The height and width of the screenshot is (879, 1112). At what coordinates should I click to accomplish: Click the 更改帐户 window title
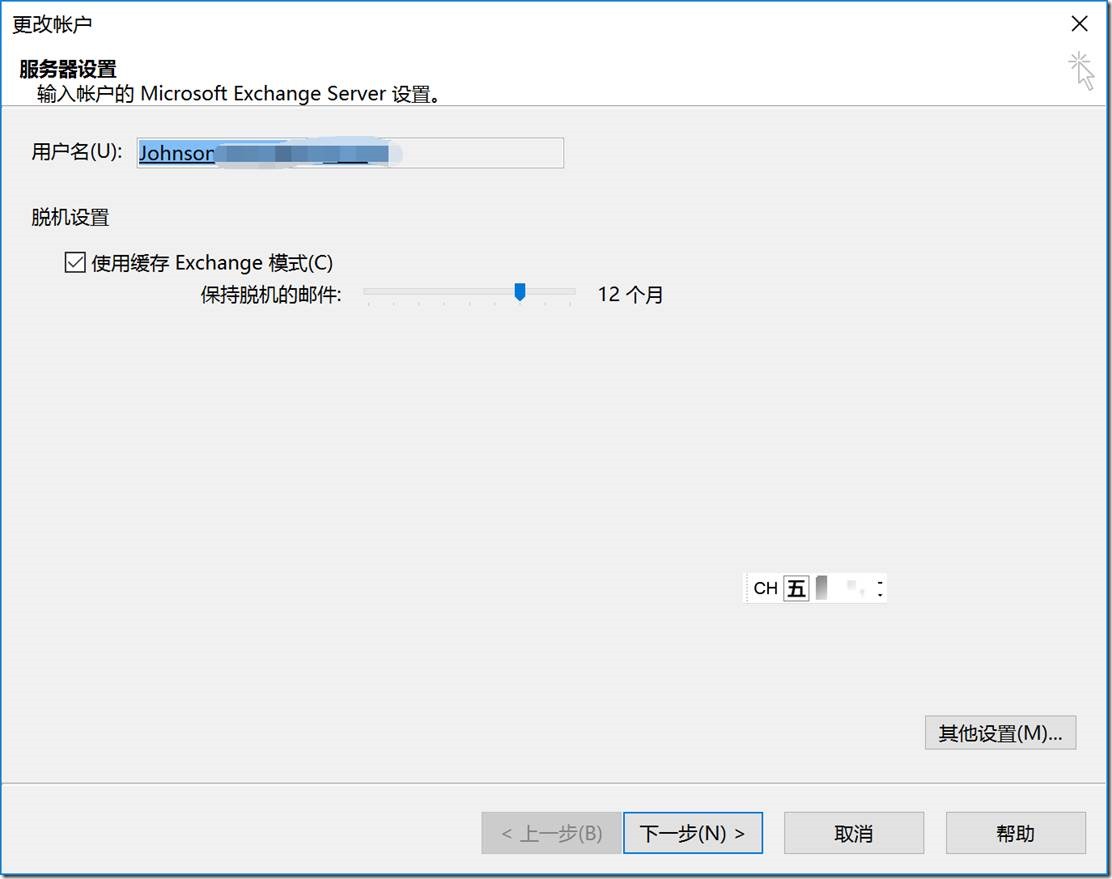click(x=52, y=24)
